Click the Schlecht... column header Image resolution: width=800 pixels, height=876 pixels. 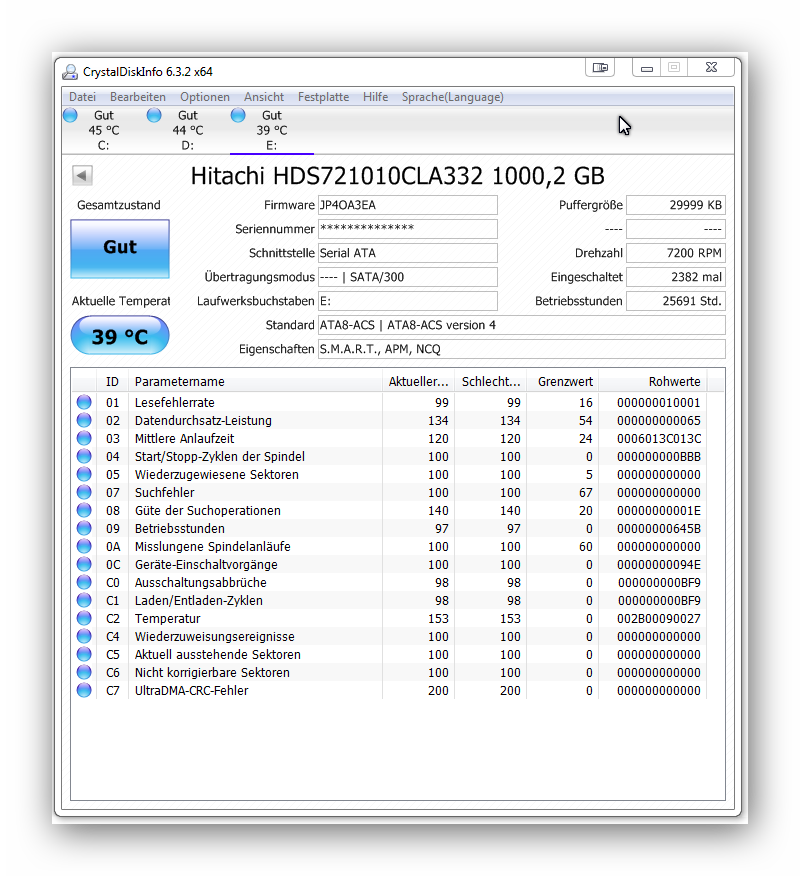[x=491, y=382]
